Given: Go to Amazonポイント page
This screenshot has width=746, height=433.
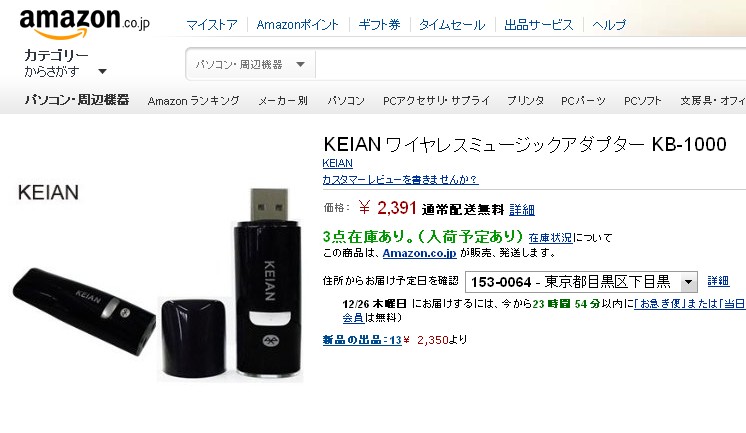Looking at the screenshot, I should coord(297,24).
